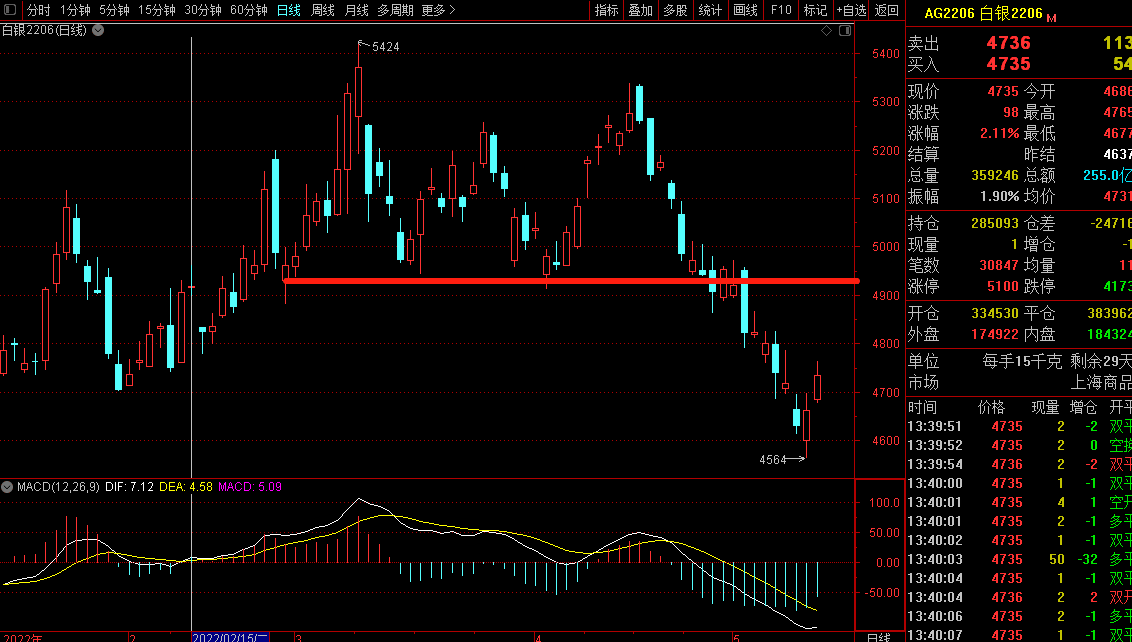Image resolution: width=1132 pixels, height=642 pixels.
Task: Select the trade row at 13:40:07
Action: [x=1019, y=636]
